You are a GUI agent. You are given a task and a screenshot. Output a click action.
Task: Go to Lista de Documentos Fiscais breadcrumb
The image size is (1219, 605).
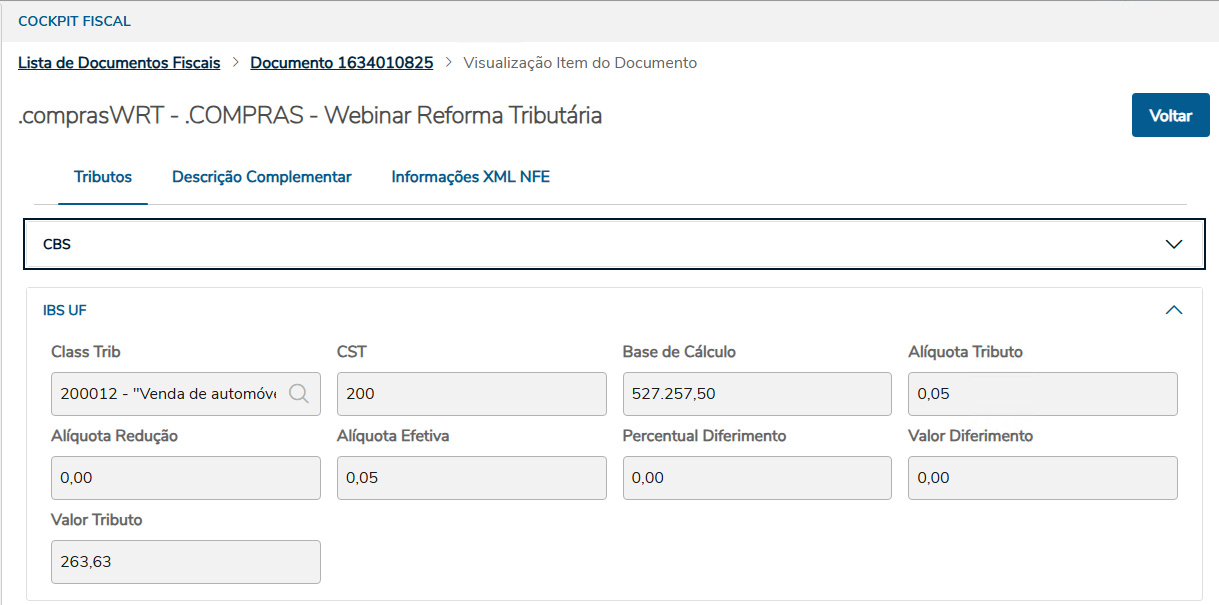[119, 63]
